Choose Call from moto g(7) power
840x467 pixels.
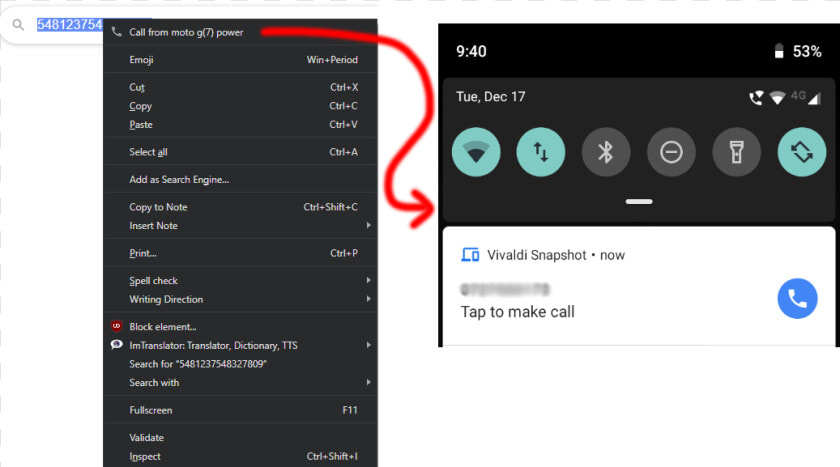pos(240,32)
